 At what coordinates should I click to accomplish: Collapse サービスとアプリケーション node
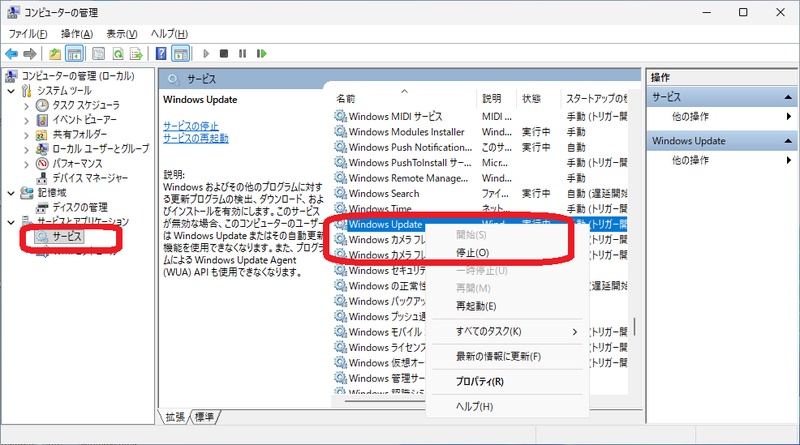click(x=11, y=222)
